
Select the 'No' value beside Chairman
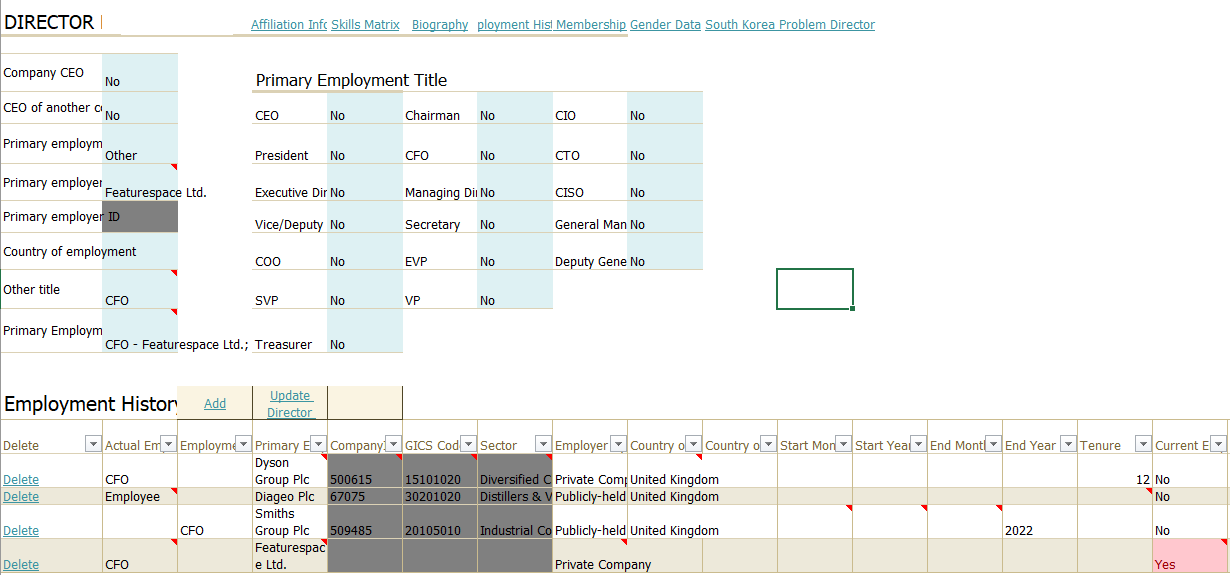pos(515,109)
